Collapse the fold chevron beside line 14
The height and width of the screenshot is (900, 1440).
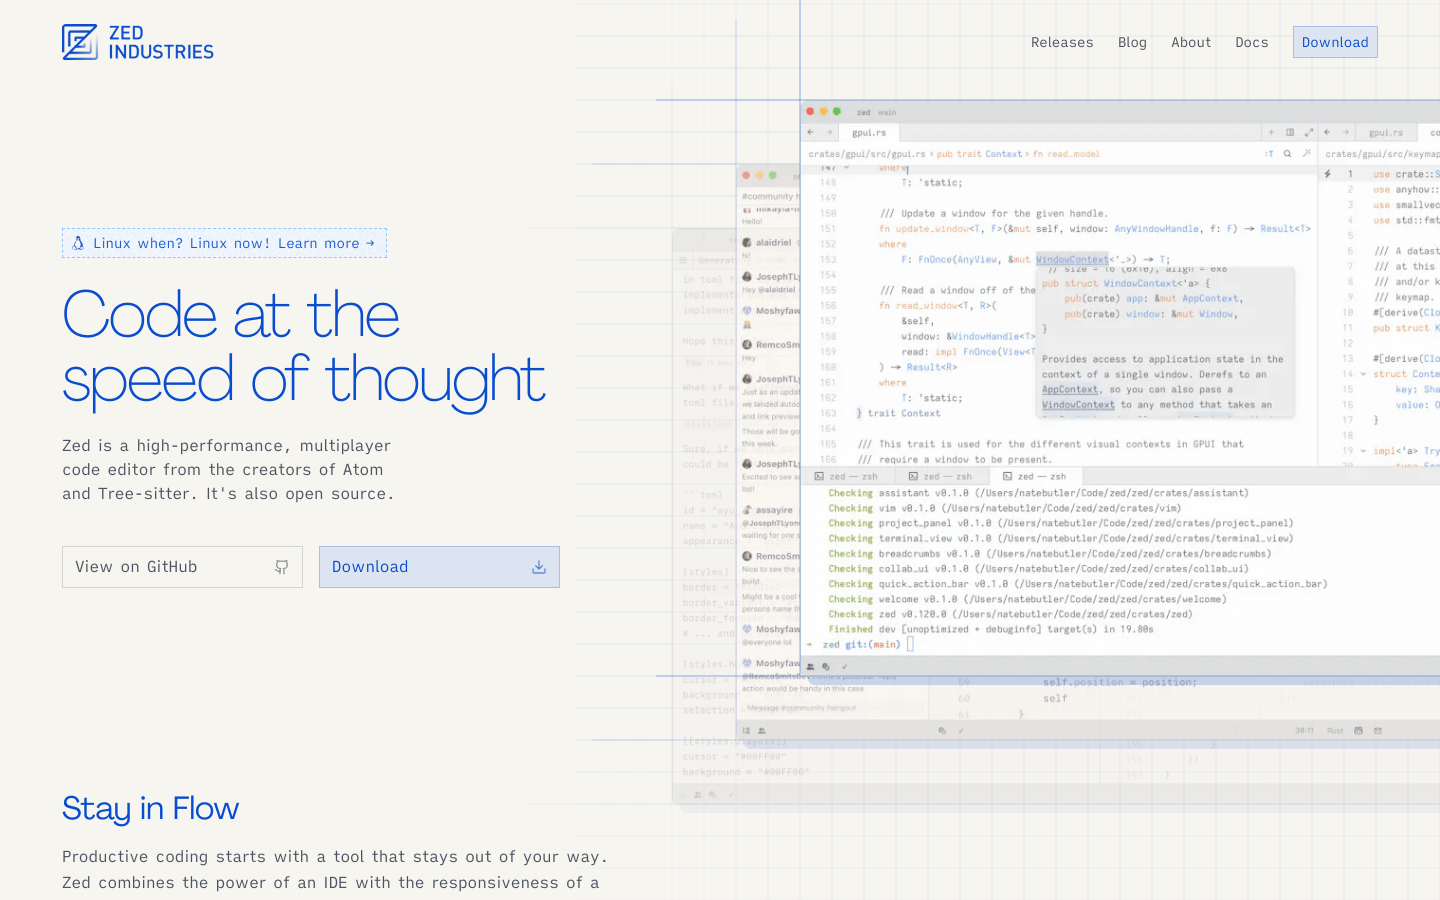pyautogui.click(x=1363, y=374)
